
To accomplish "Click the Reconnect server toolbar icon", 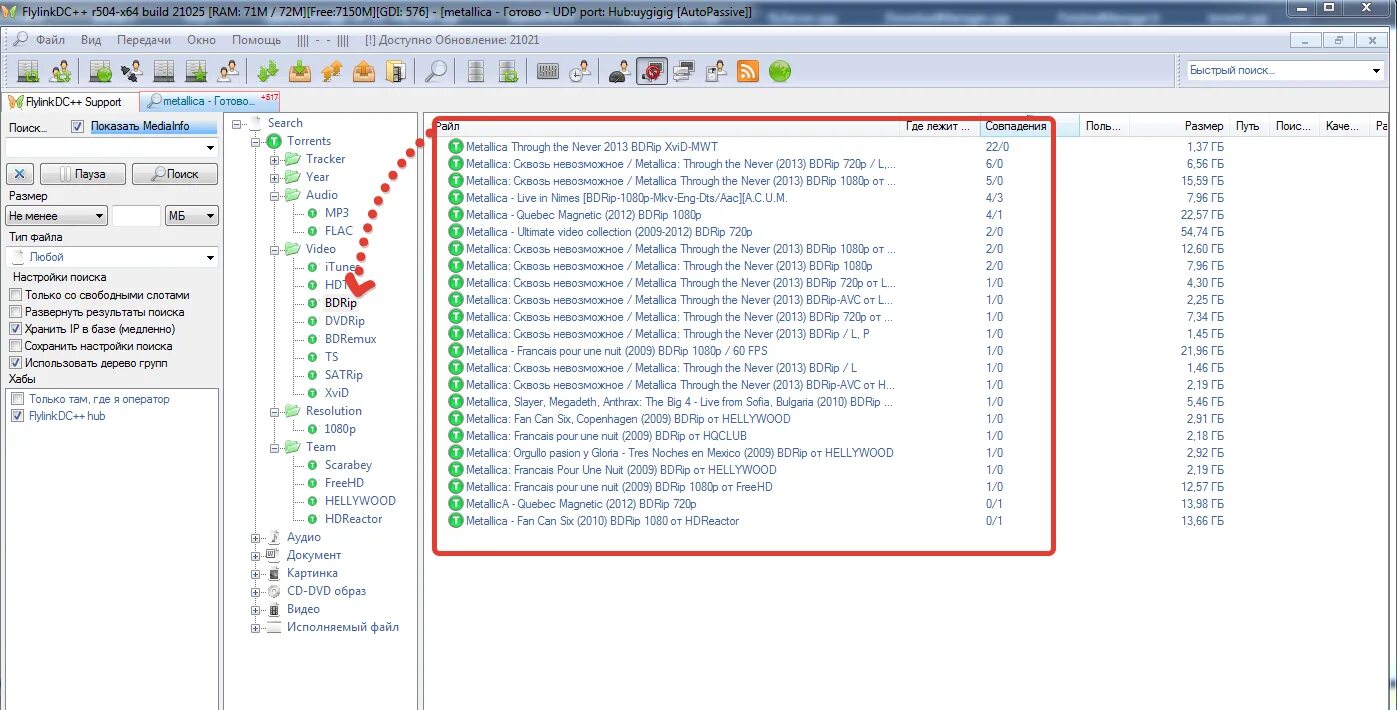I will 29,71.
